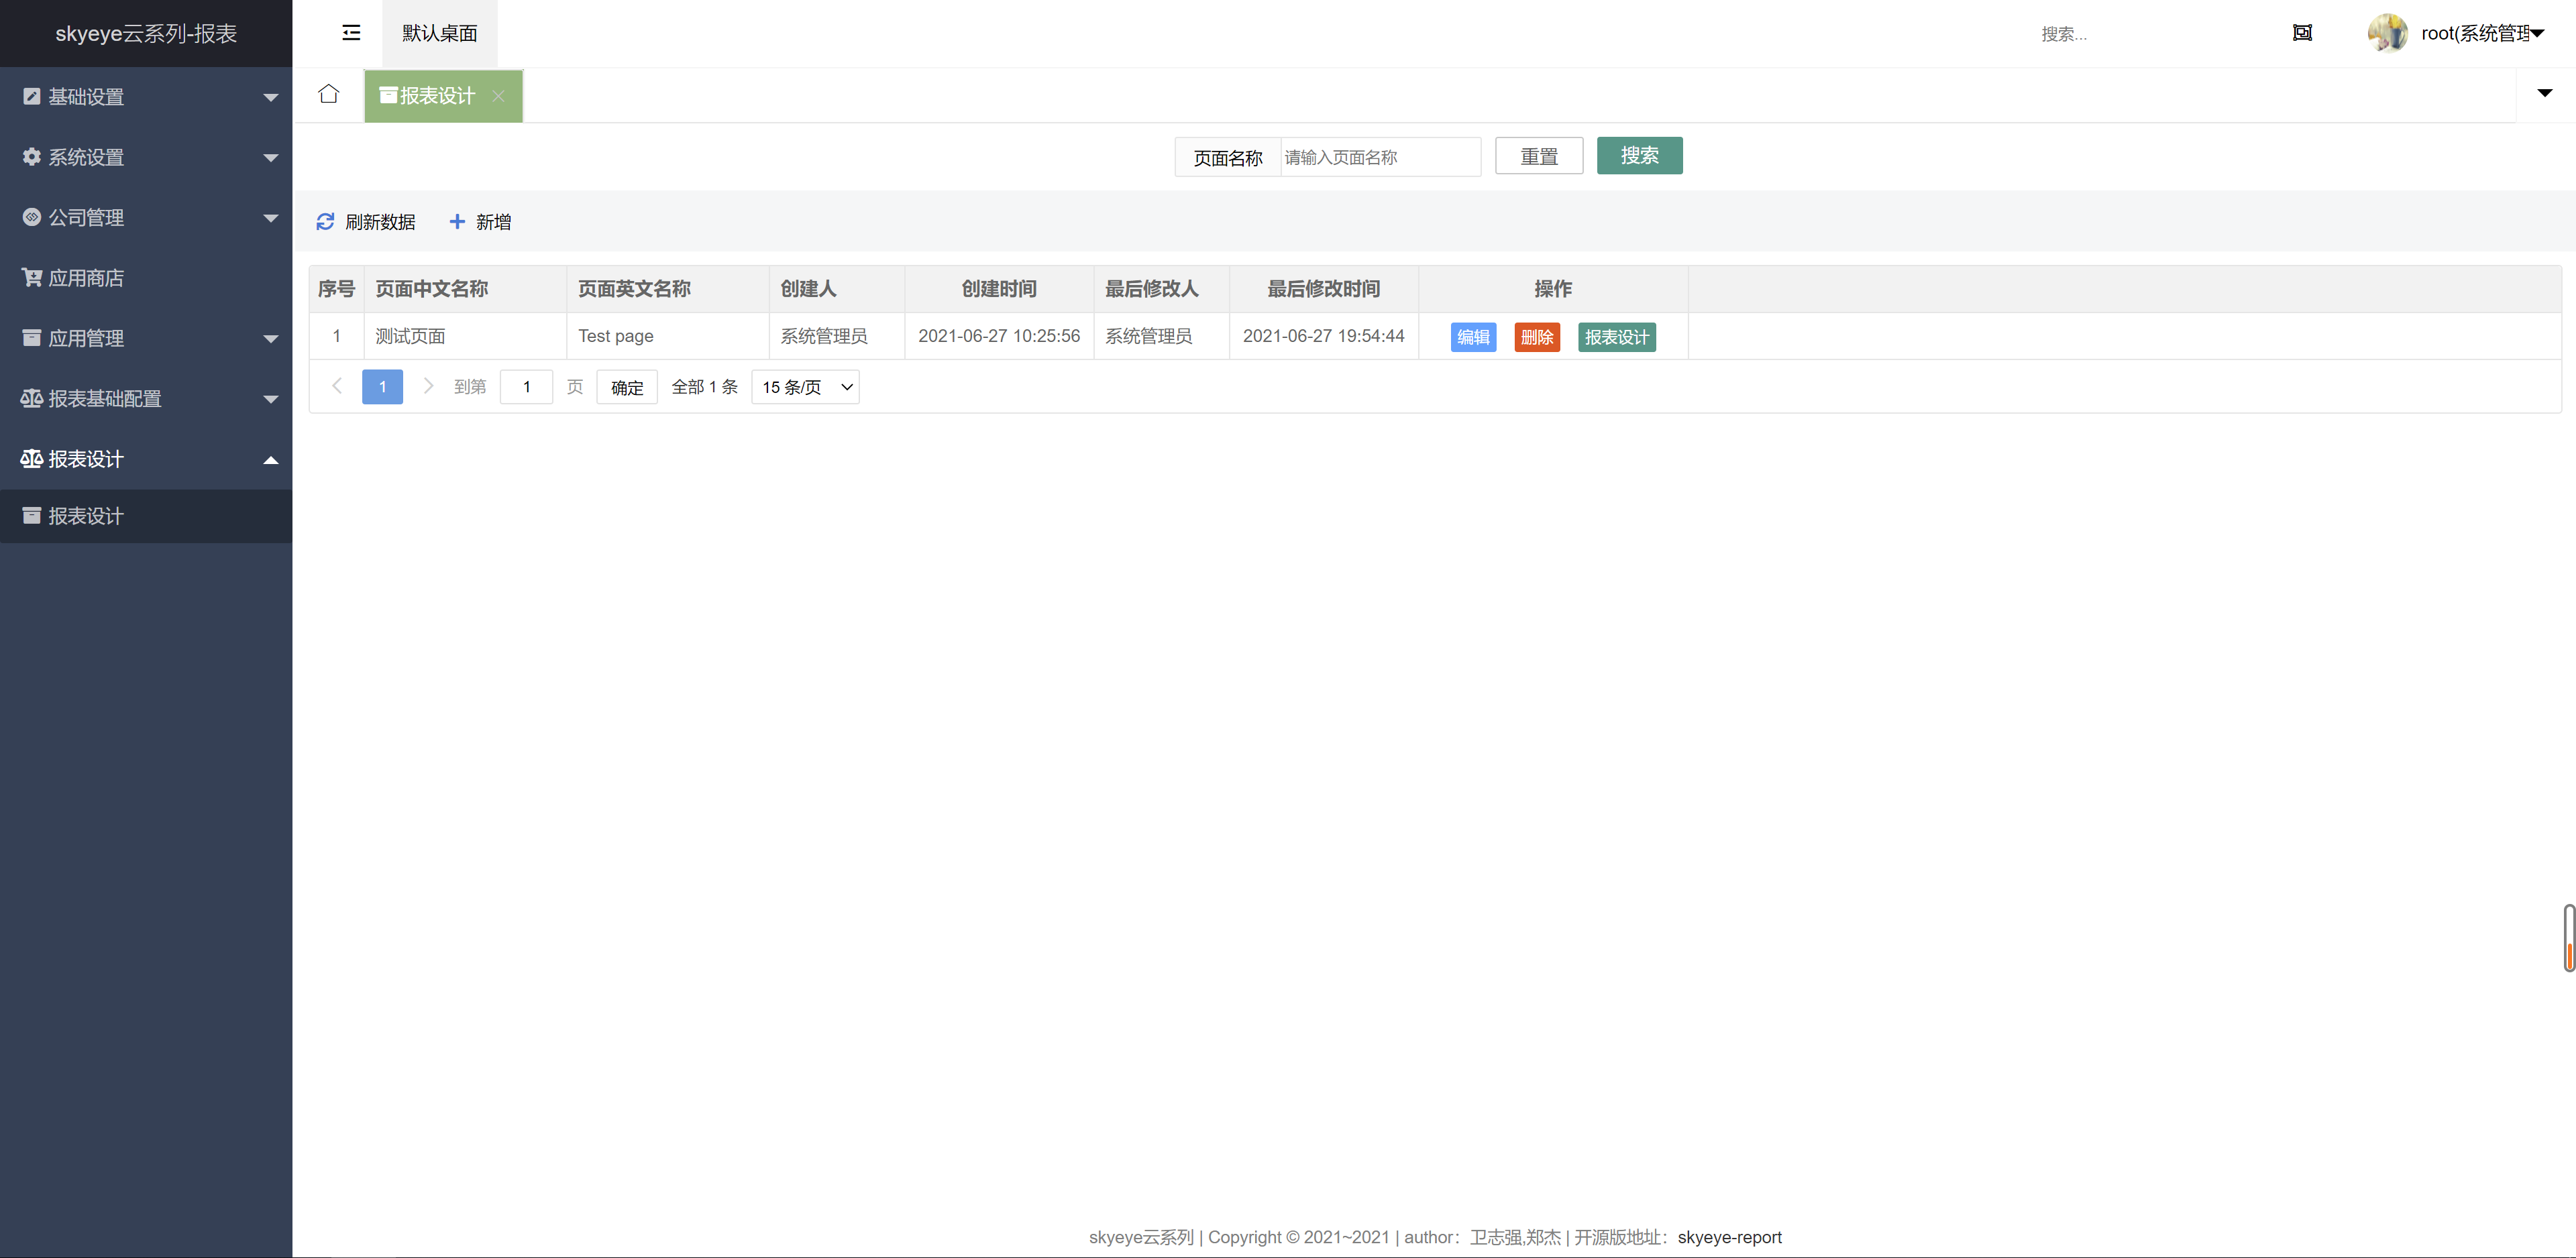The image size is (2576, 1258).
Task: Expand the 公司管理 menu arrow
Action: tap(270, 218)
